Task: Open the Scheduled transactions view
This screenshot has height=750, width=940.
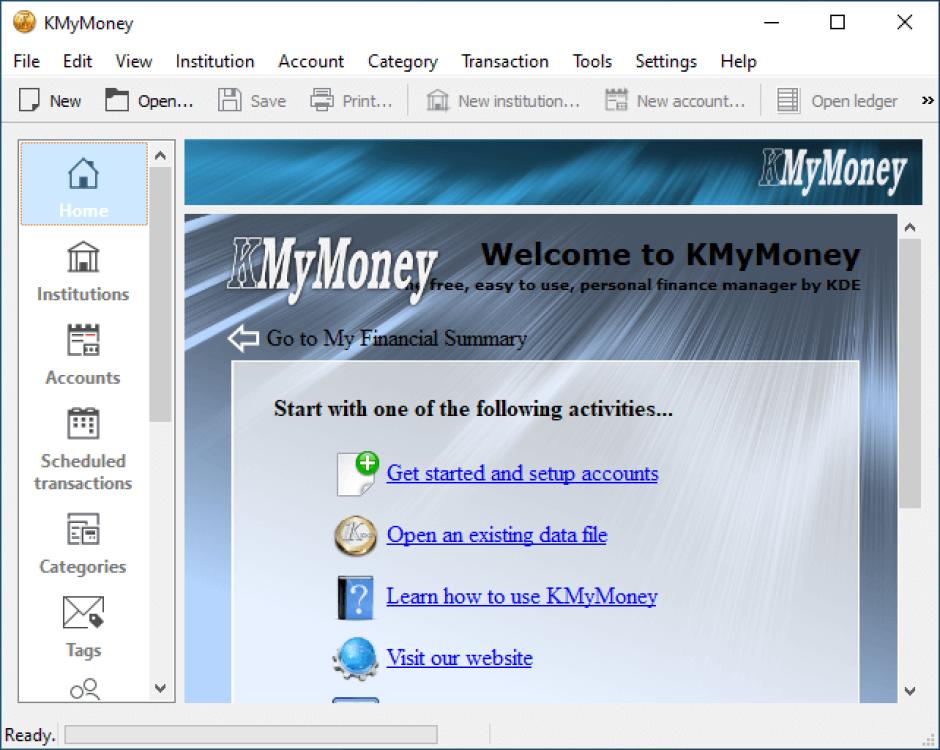Action: [x=83, y=448]
